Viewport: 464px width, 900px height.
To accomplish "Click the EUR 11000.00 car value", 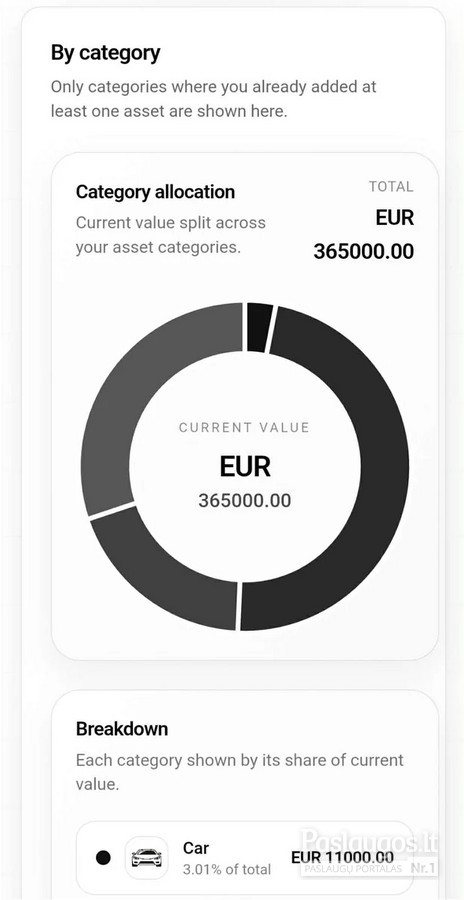I will coord(342,858).
